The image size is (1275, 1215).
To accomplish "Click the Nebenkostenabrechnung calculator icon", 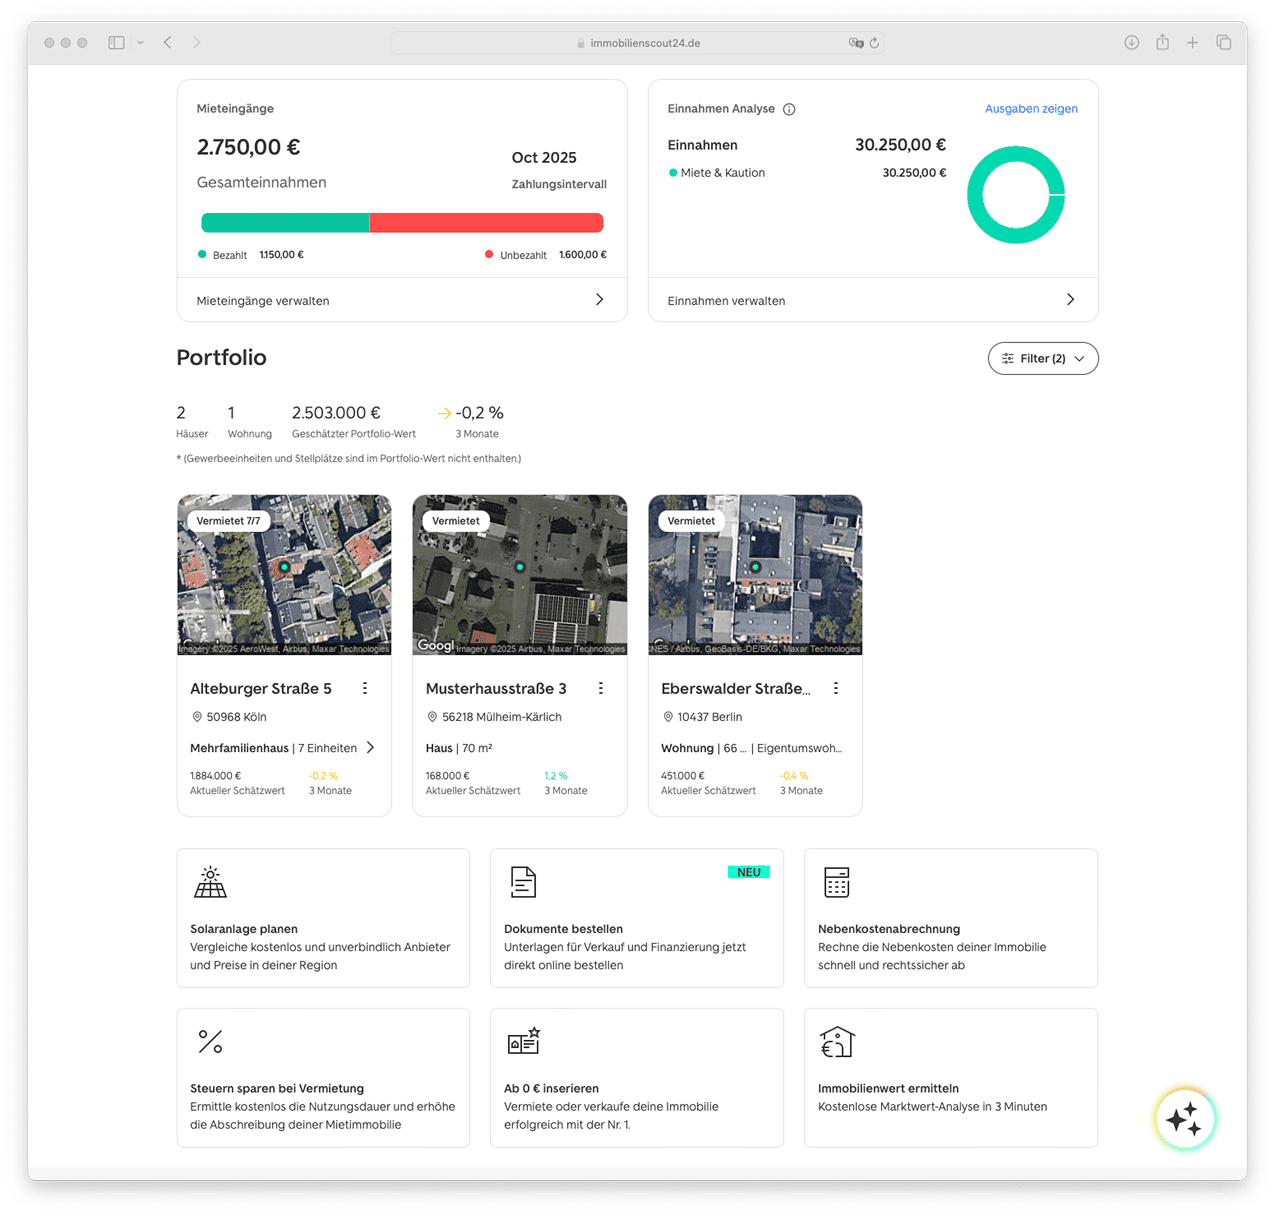I will point(836,882).
